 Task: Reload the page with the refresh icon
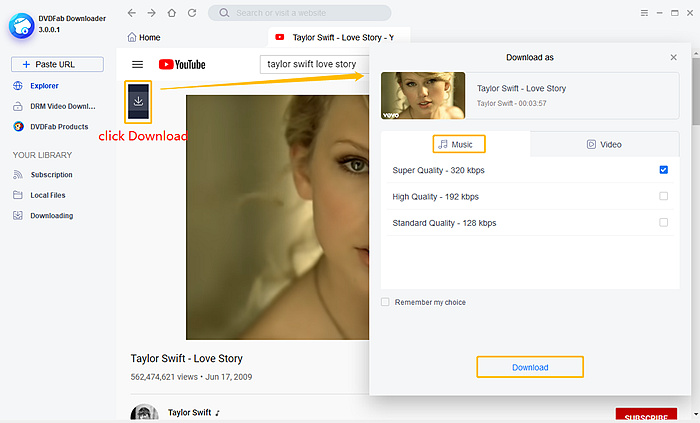[x=192, y=13]
